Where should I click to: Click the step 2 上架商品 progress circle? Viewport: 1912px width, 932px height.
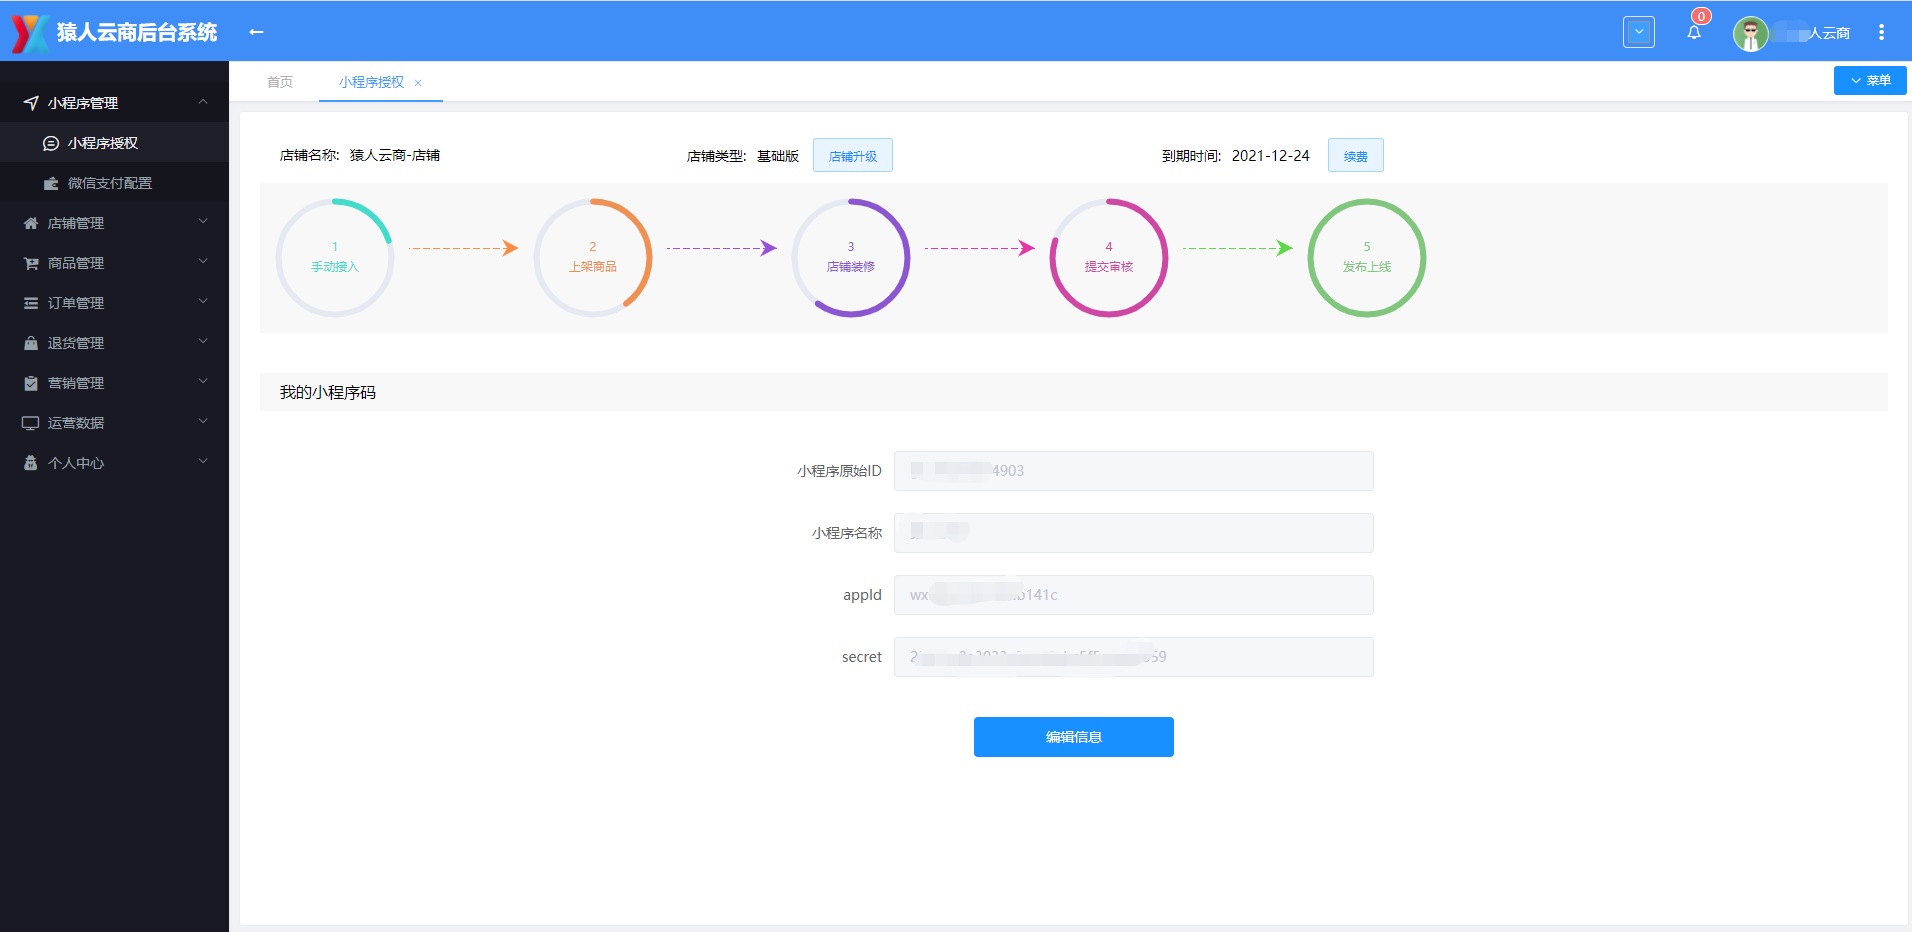click(x=593, y=258)
